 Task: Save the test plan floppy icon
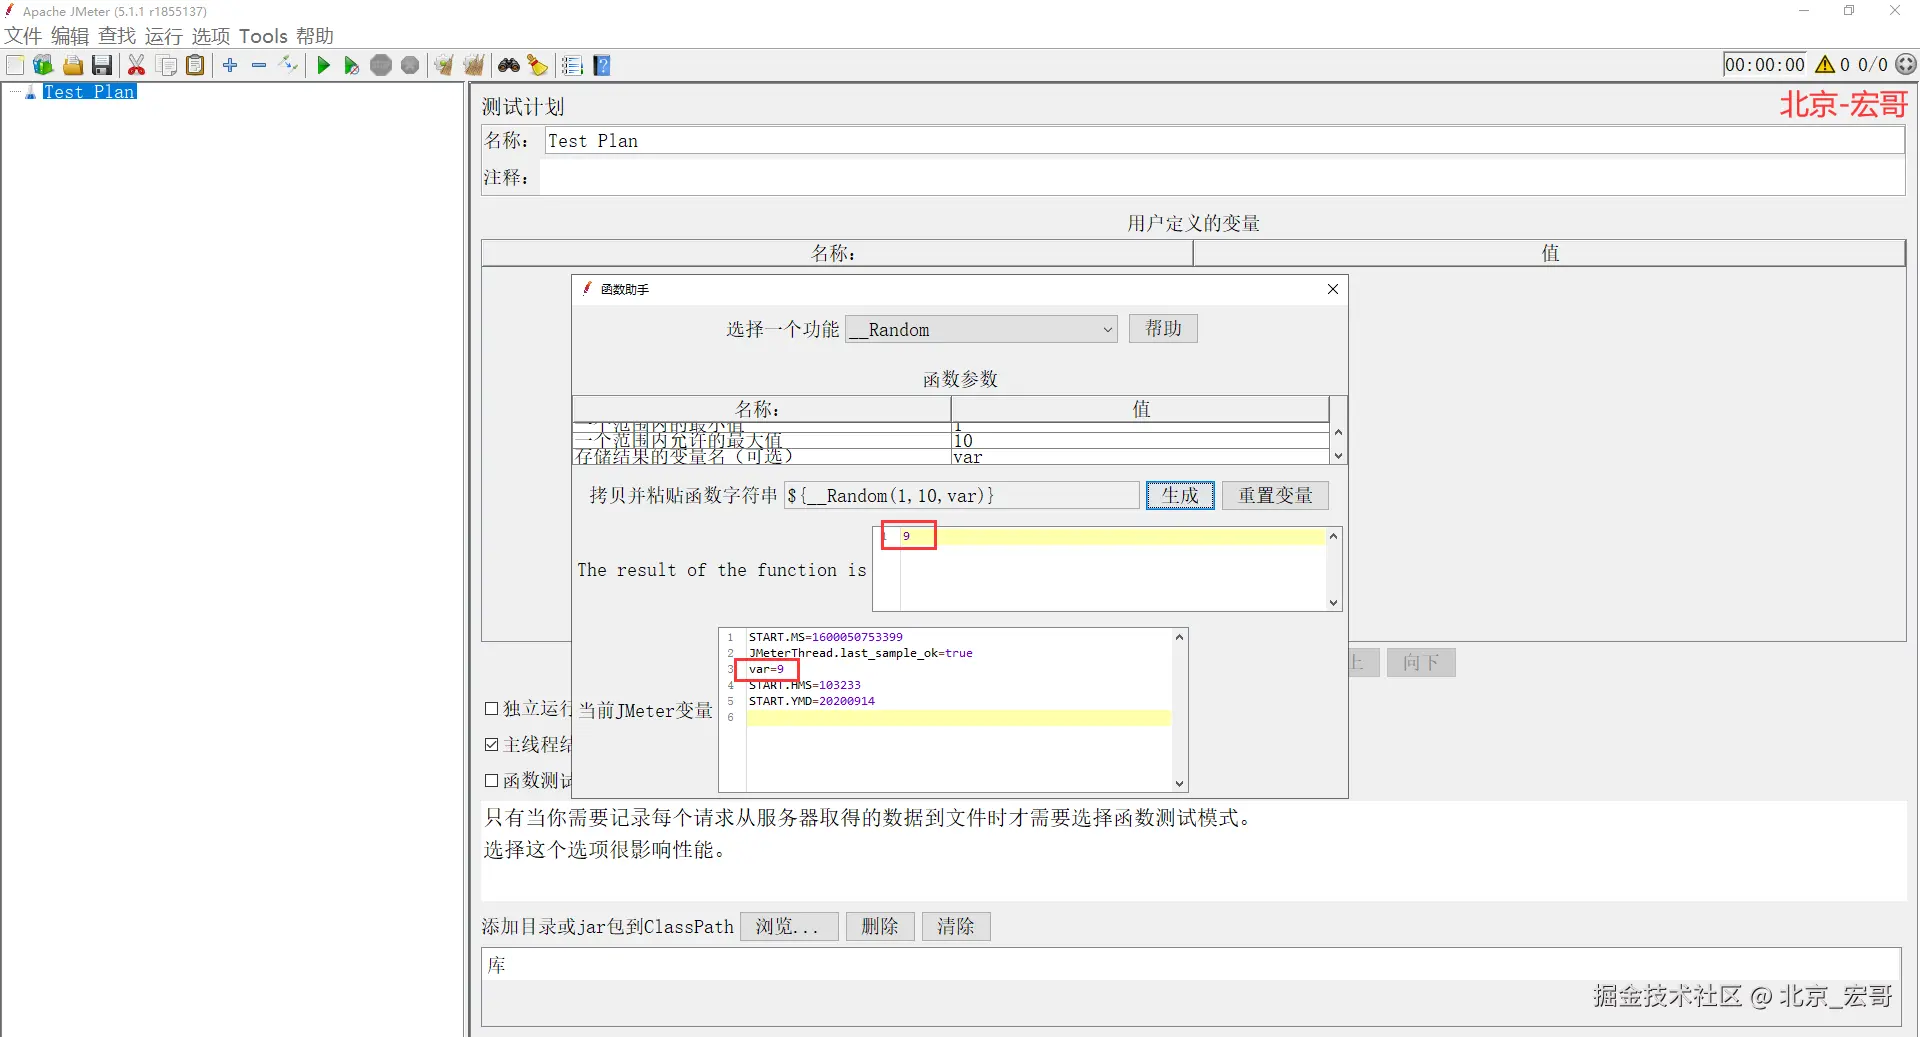click(102, 65)
